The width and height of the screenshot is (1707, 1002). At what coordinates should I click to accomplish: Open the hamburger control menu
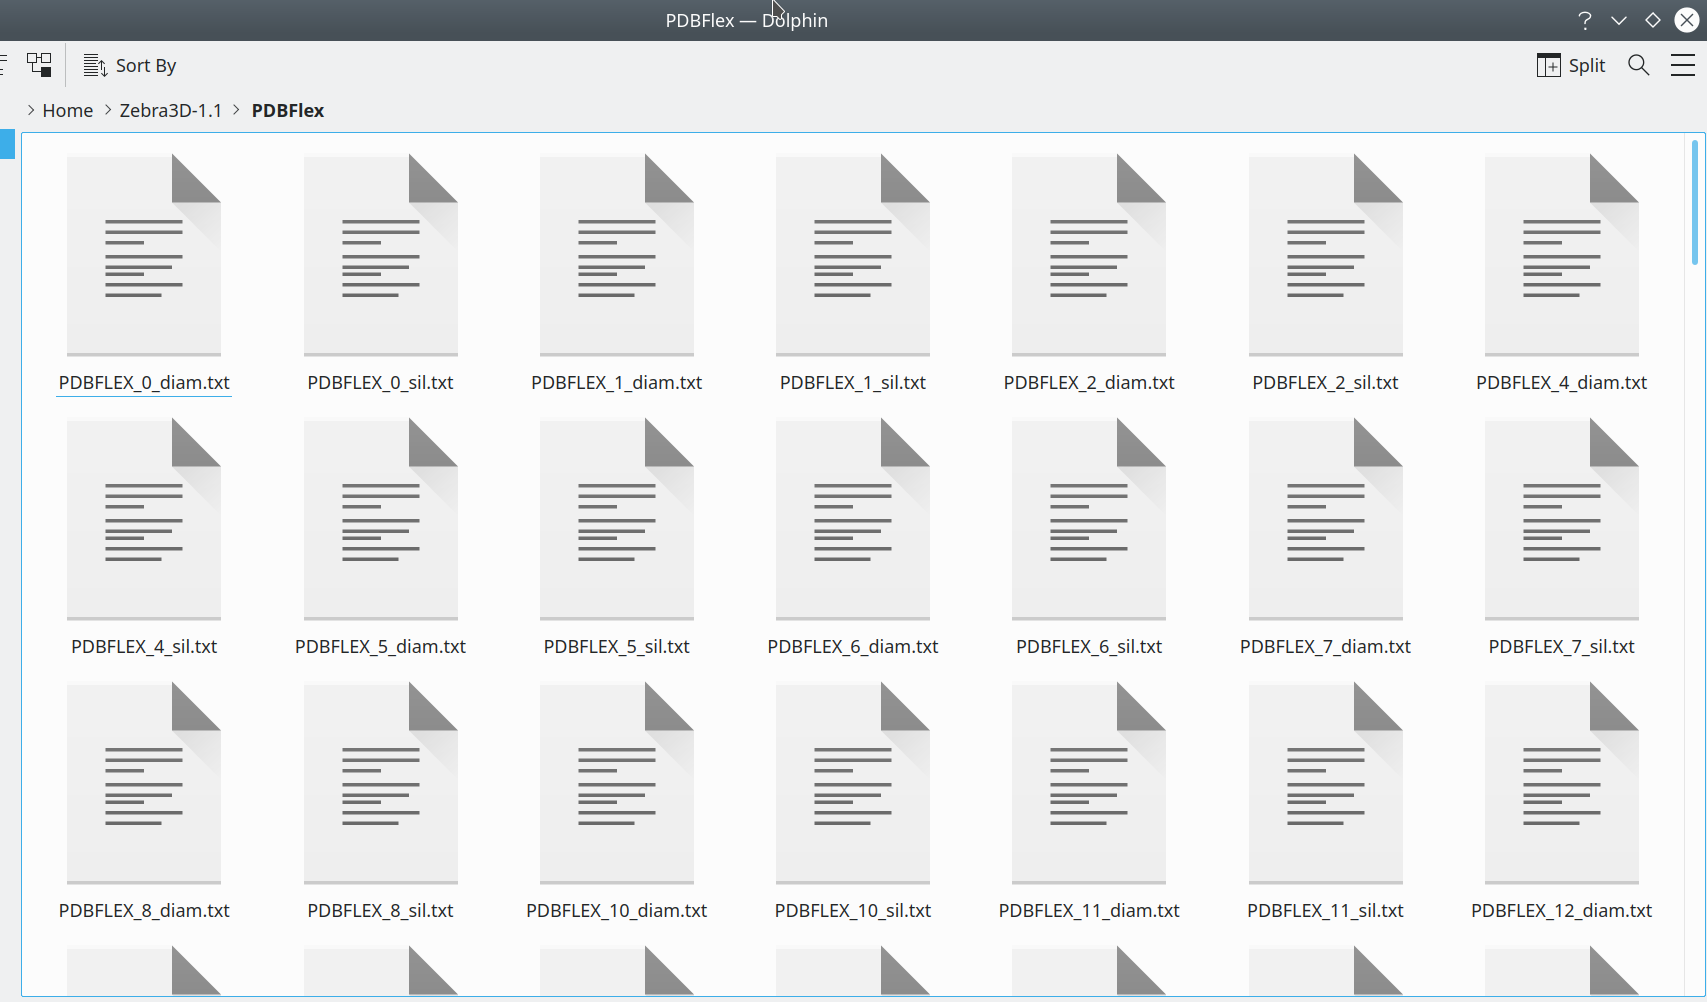click(x=1683, y=65)
